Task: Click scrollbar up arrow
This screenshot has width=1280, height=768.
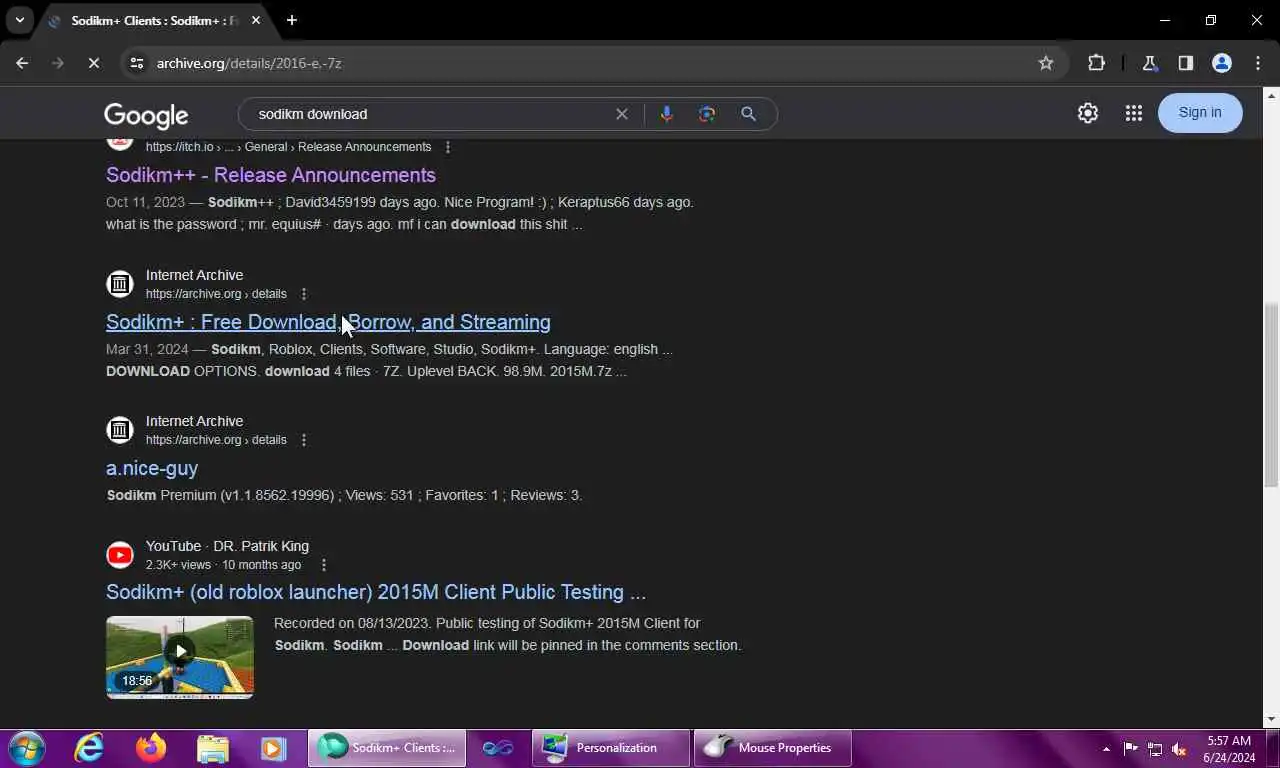Action: [x=1271, y=95]
